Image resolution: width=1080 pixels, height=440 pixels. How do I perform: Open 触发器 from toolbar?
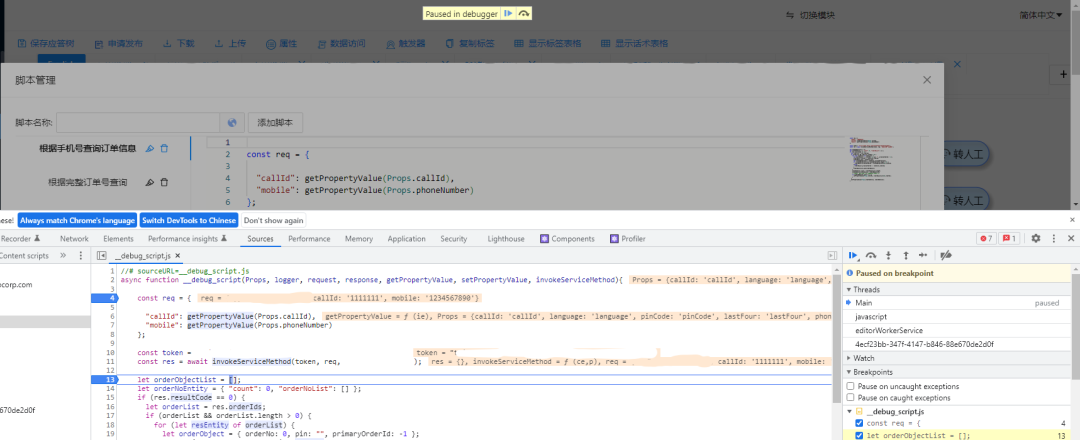406,43
